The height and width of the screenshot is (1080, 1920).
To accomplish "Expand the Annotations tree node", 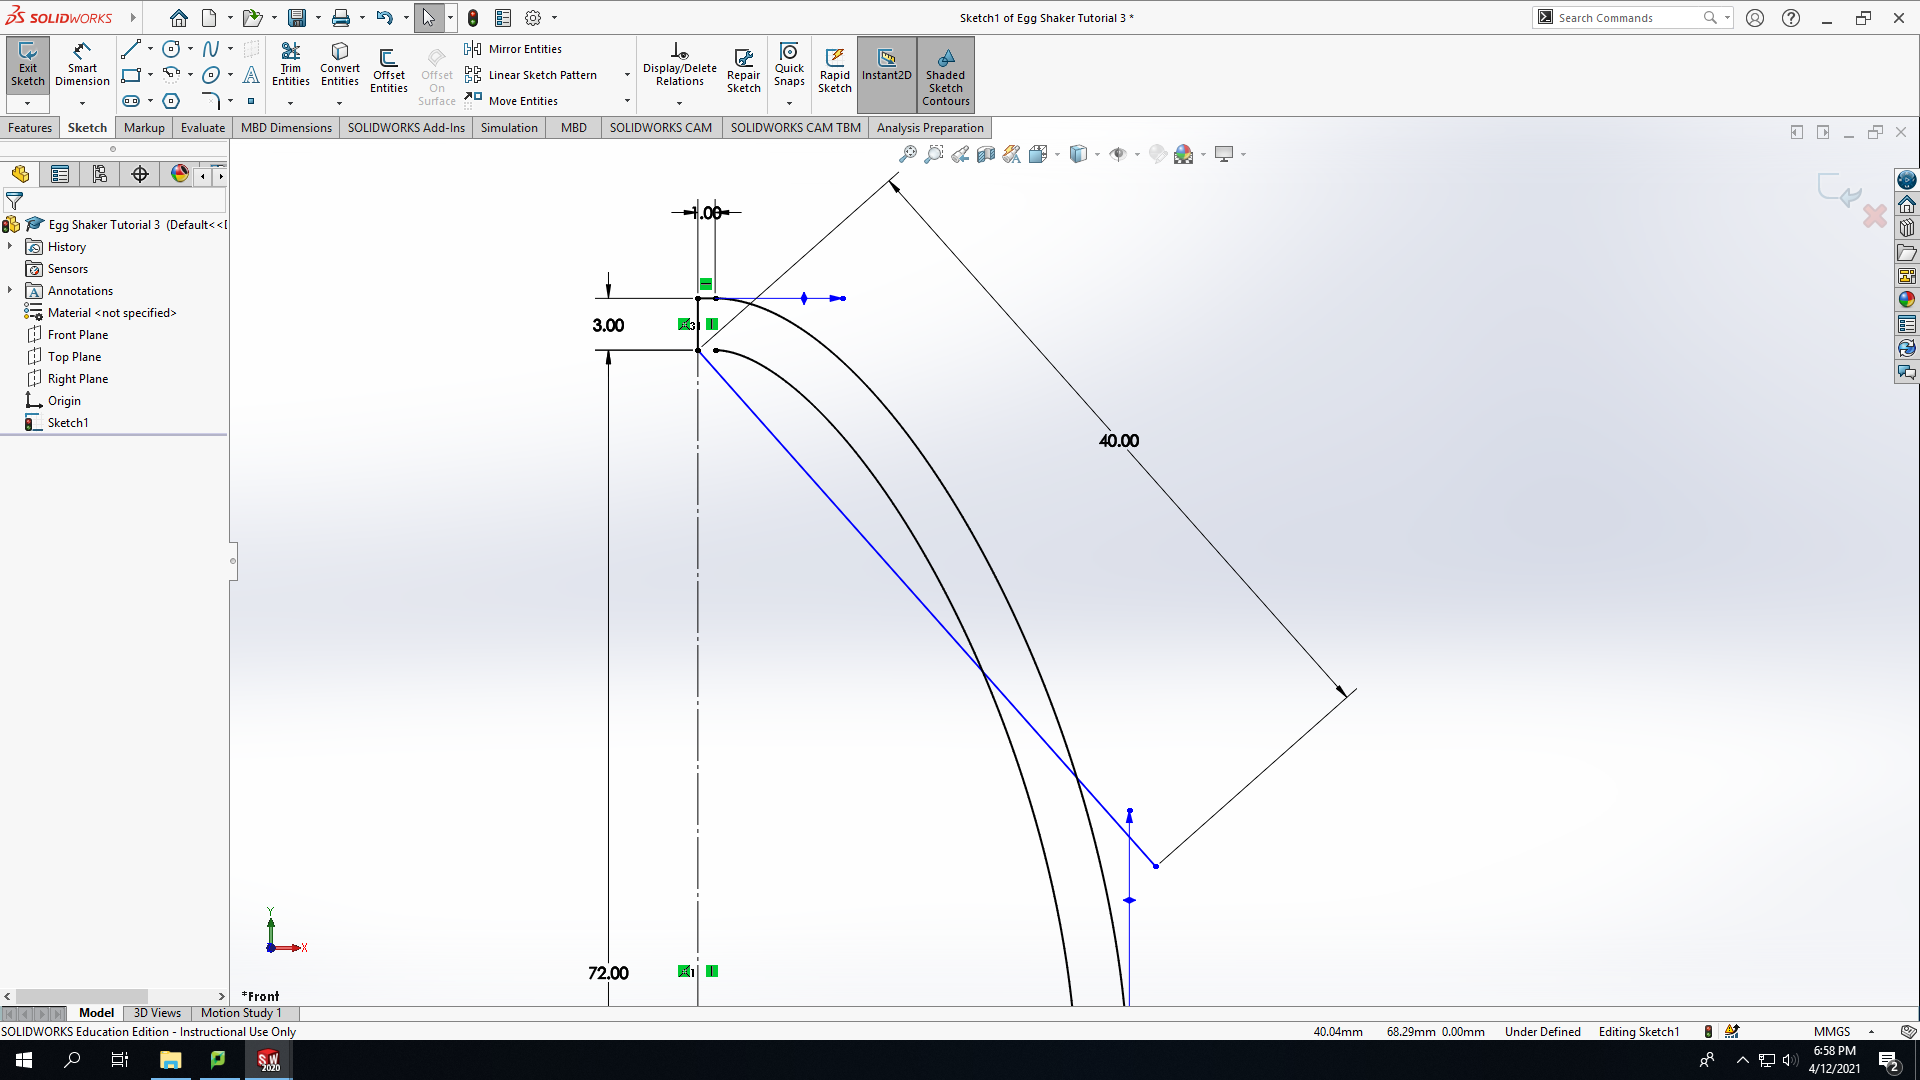I will 10,290.
